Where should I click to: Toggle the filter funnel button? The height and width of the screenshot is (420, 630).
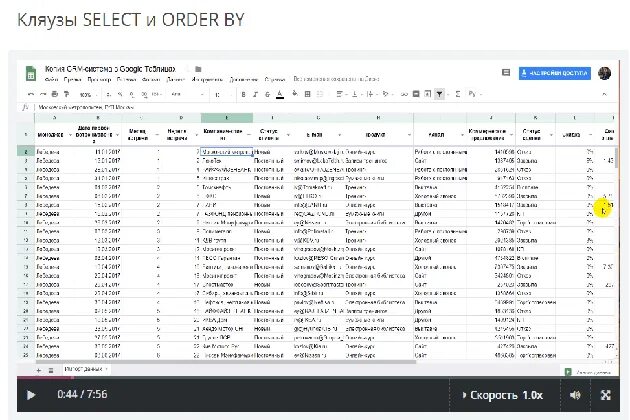pyautogui.click(x=440, y=94)
